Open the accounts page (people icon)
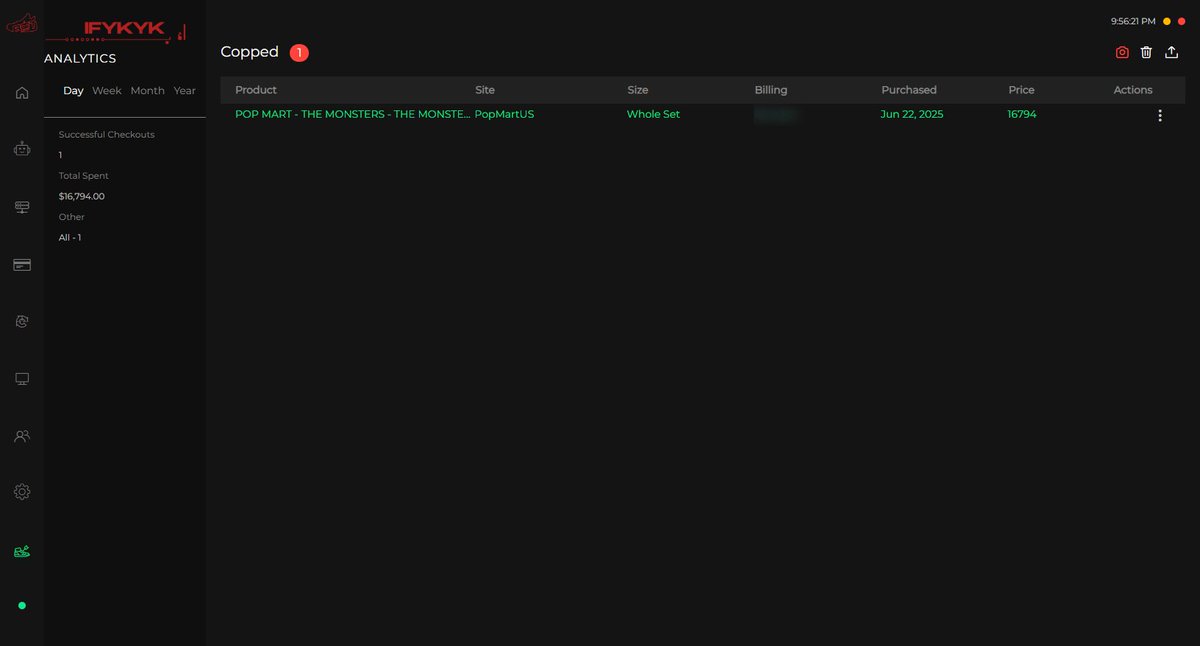The height and width of the screenshot is (646, 1200). coord(22,436)
